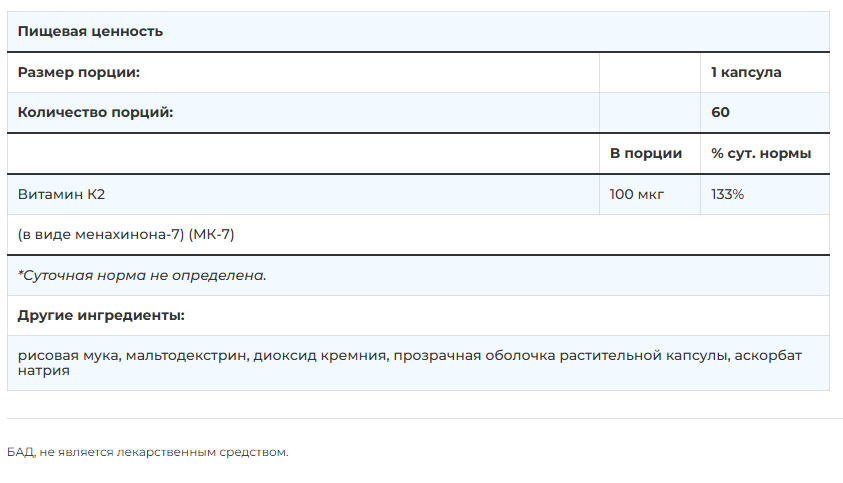Click the Другие ингредиенты heading

[x=101, y=316]
